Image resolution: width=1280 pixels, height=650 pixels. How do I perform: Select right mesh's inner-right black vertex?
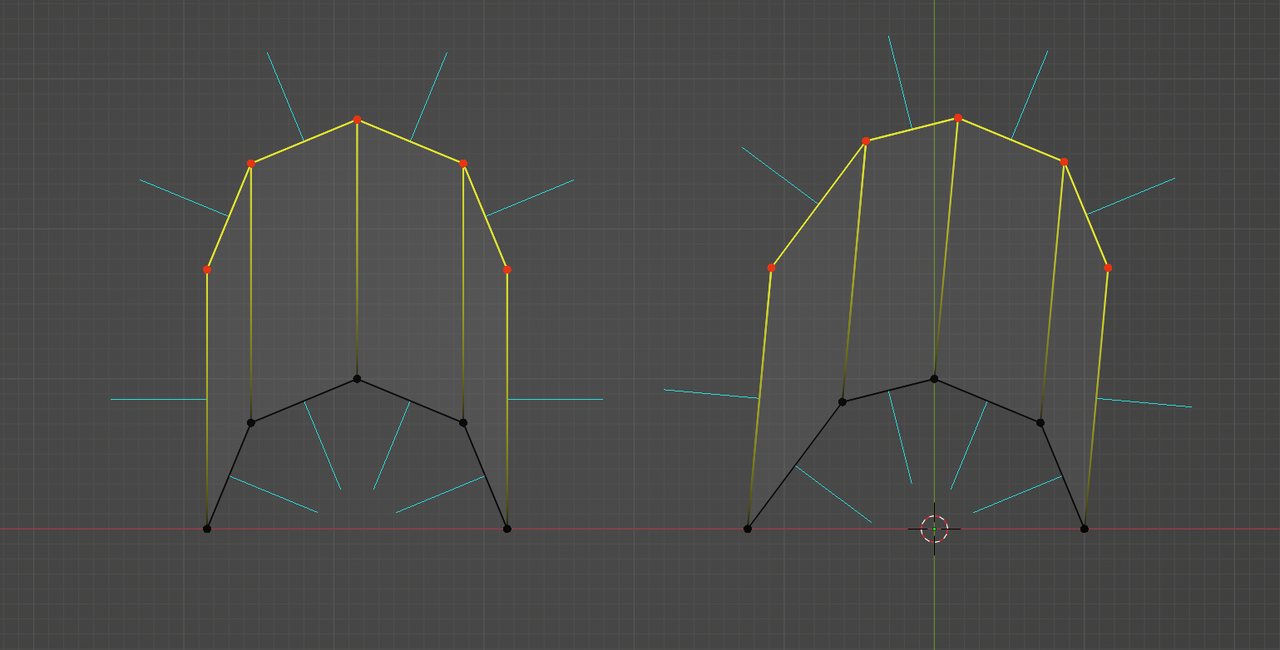(x=1040, y=423)
